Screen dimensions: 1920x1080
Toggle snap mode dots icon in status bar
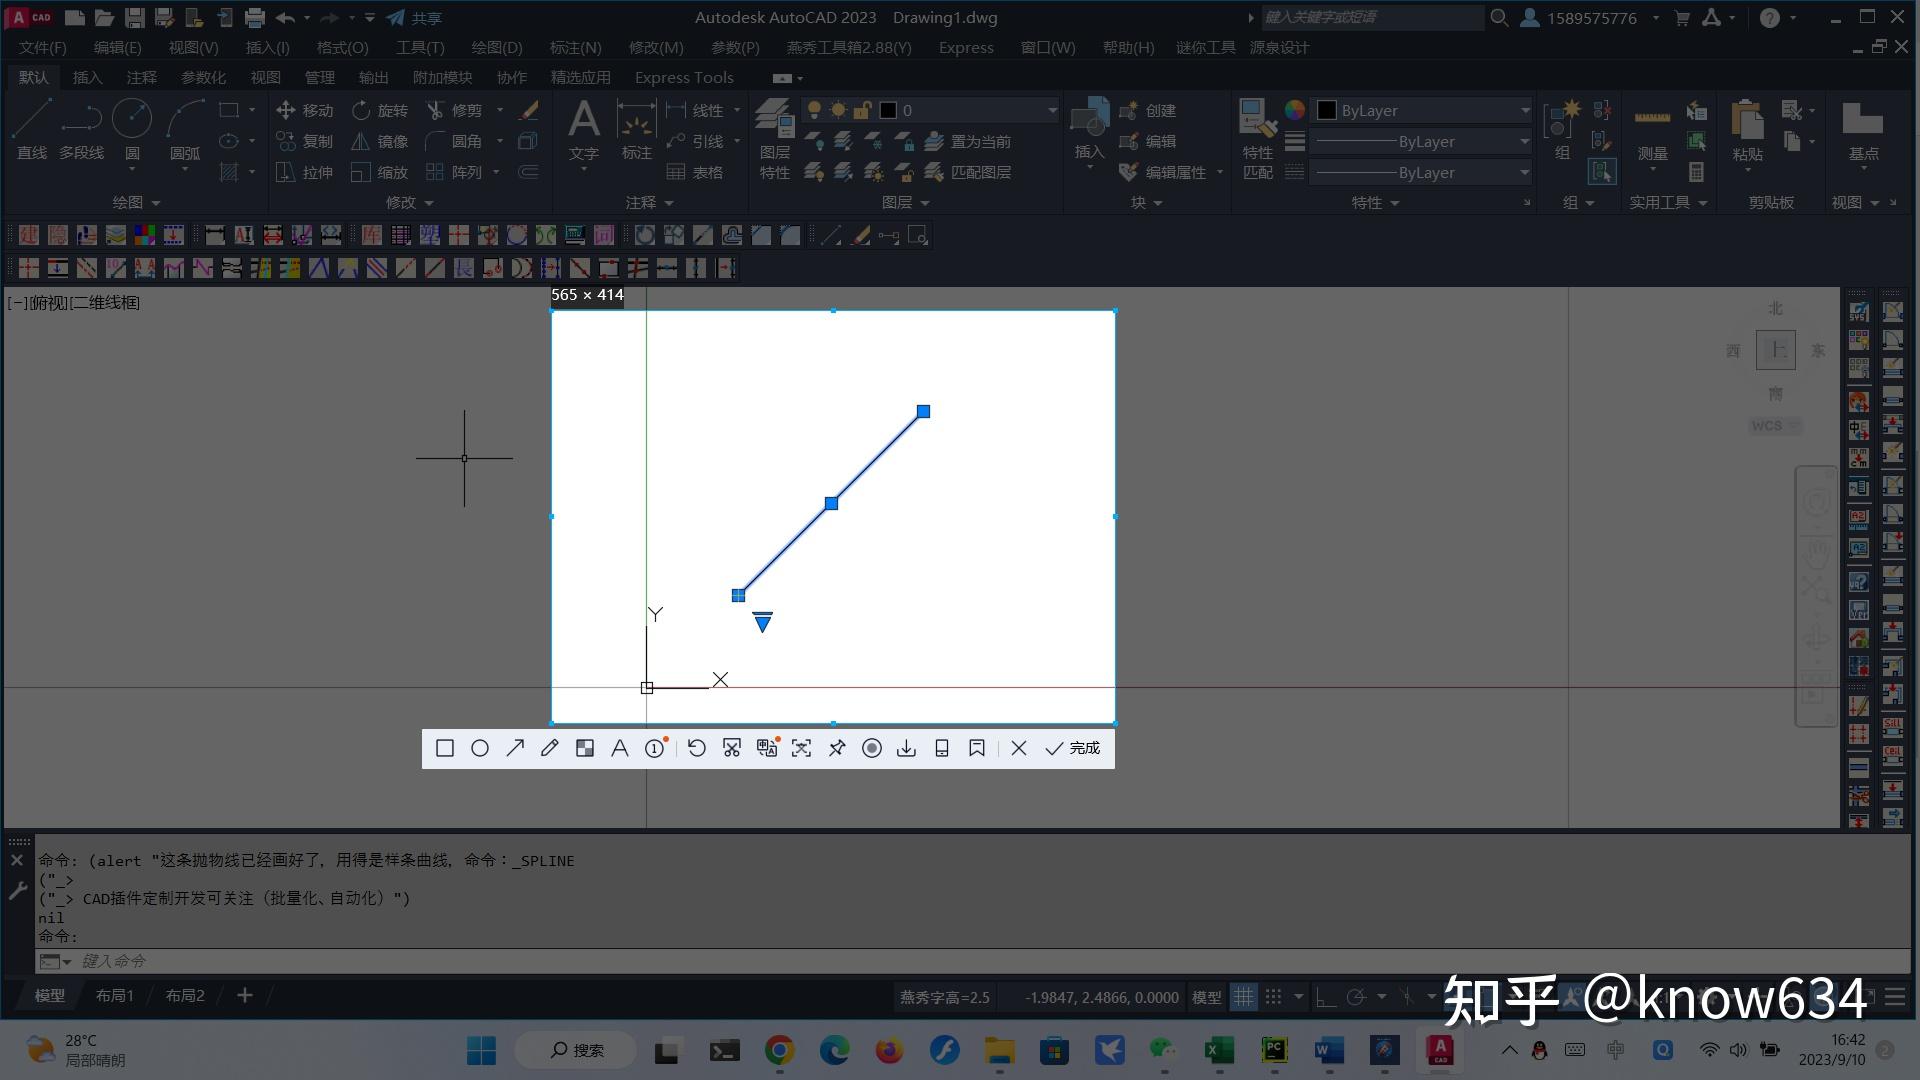pyautogui.click(x=1273, y=997)
